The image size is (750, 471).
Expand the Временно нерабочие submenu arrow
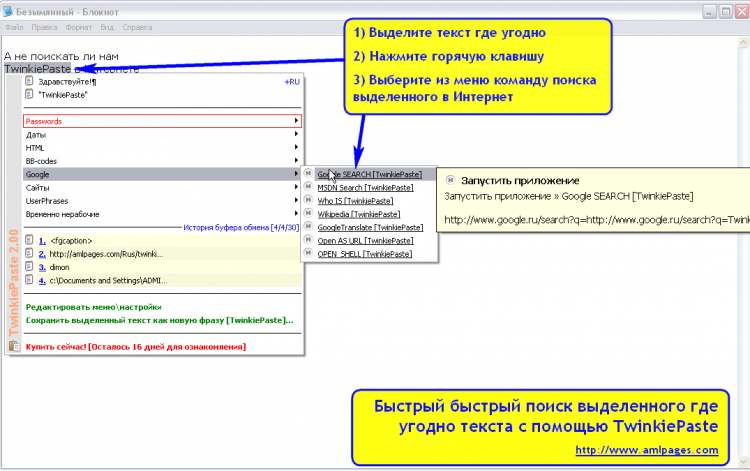(x=296, y=214)
